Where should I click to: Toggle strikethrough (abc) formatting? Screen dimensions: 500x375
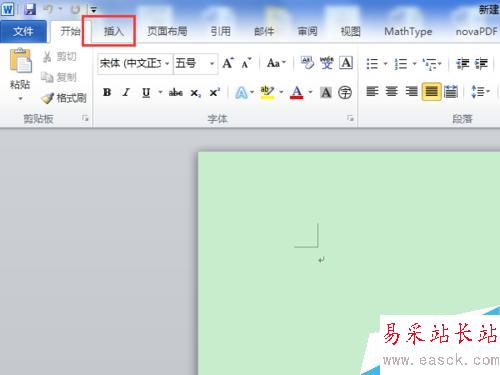click(176, 92)
